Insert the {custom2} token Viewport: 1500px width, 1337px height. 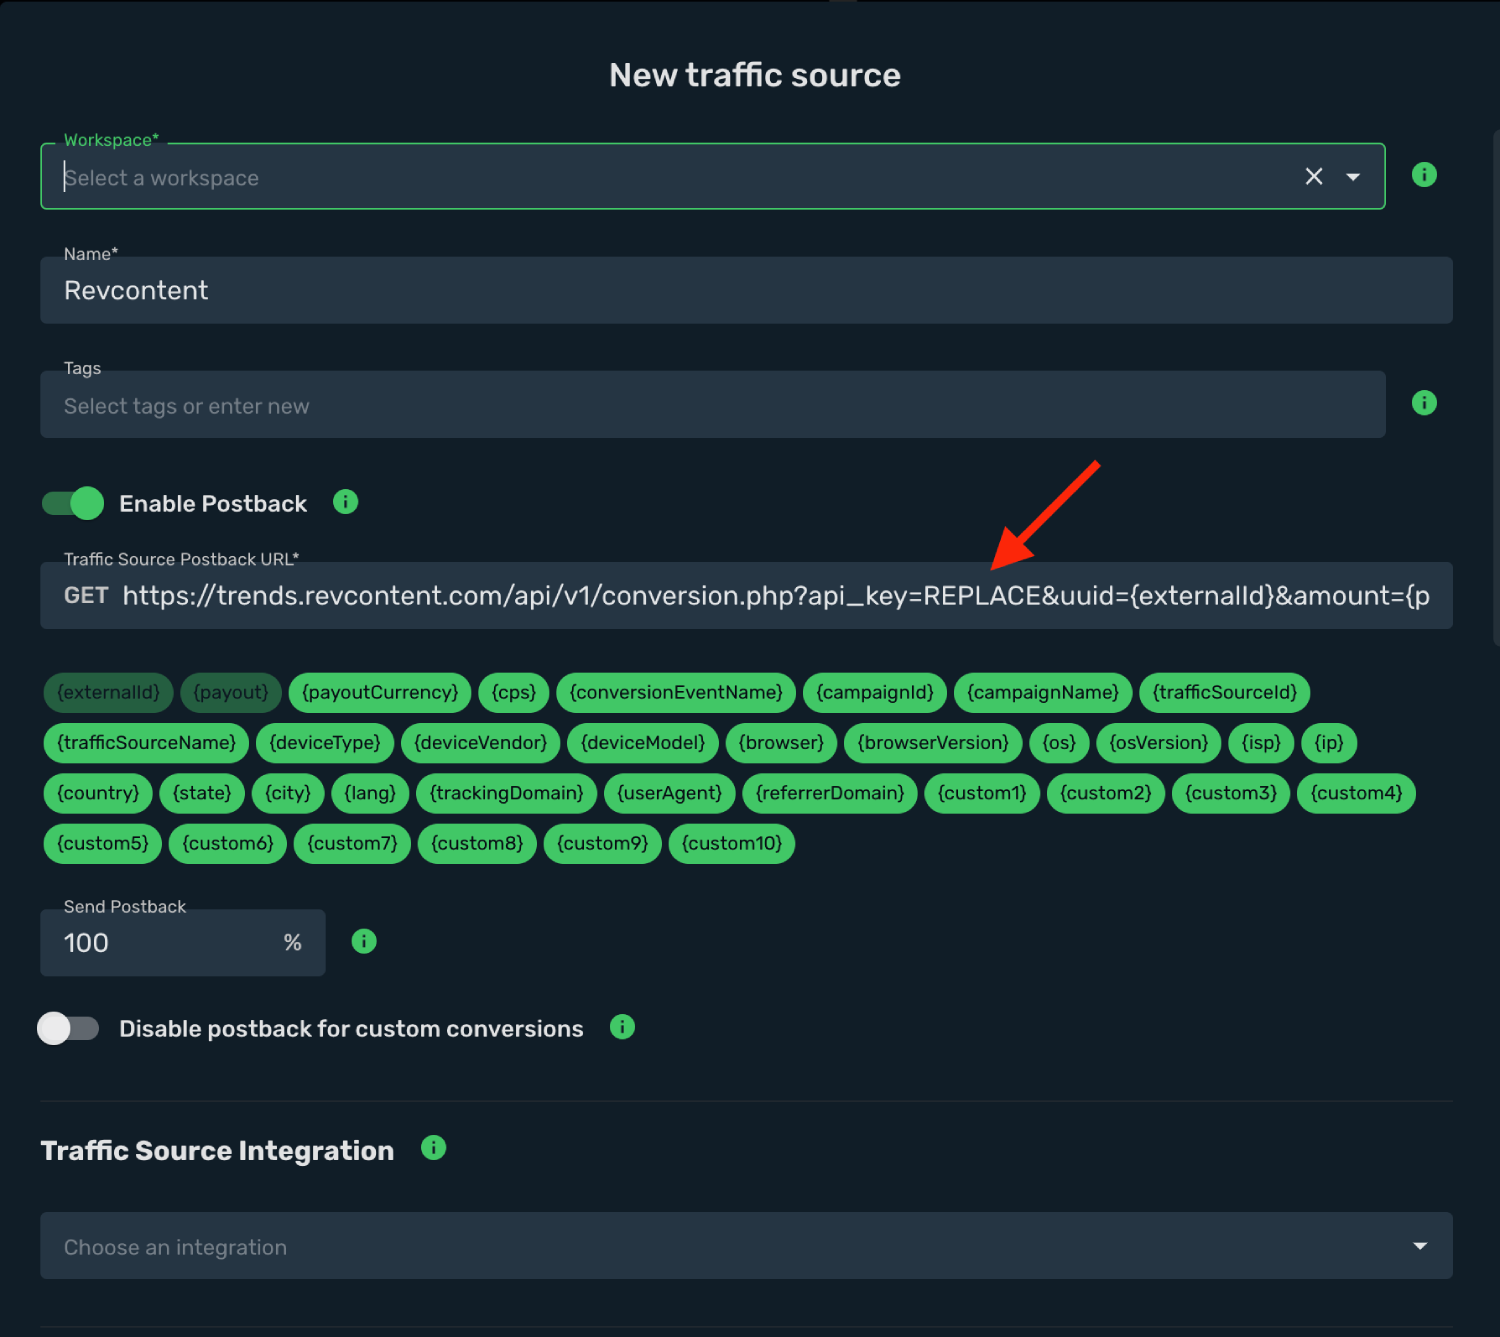[1106, 793]
